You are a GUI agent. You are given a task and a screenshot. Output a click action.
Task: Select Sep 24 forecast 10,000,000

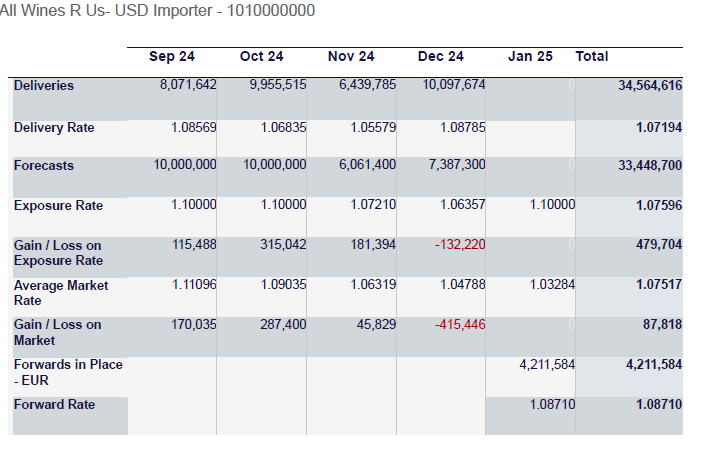click(185, 165)
